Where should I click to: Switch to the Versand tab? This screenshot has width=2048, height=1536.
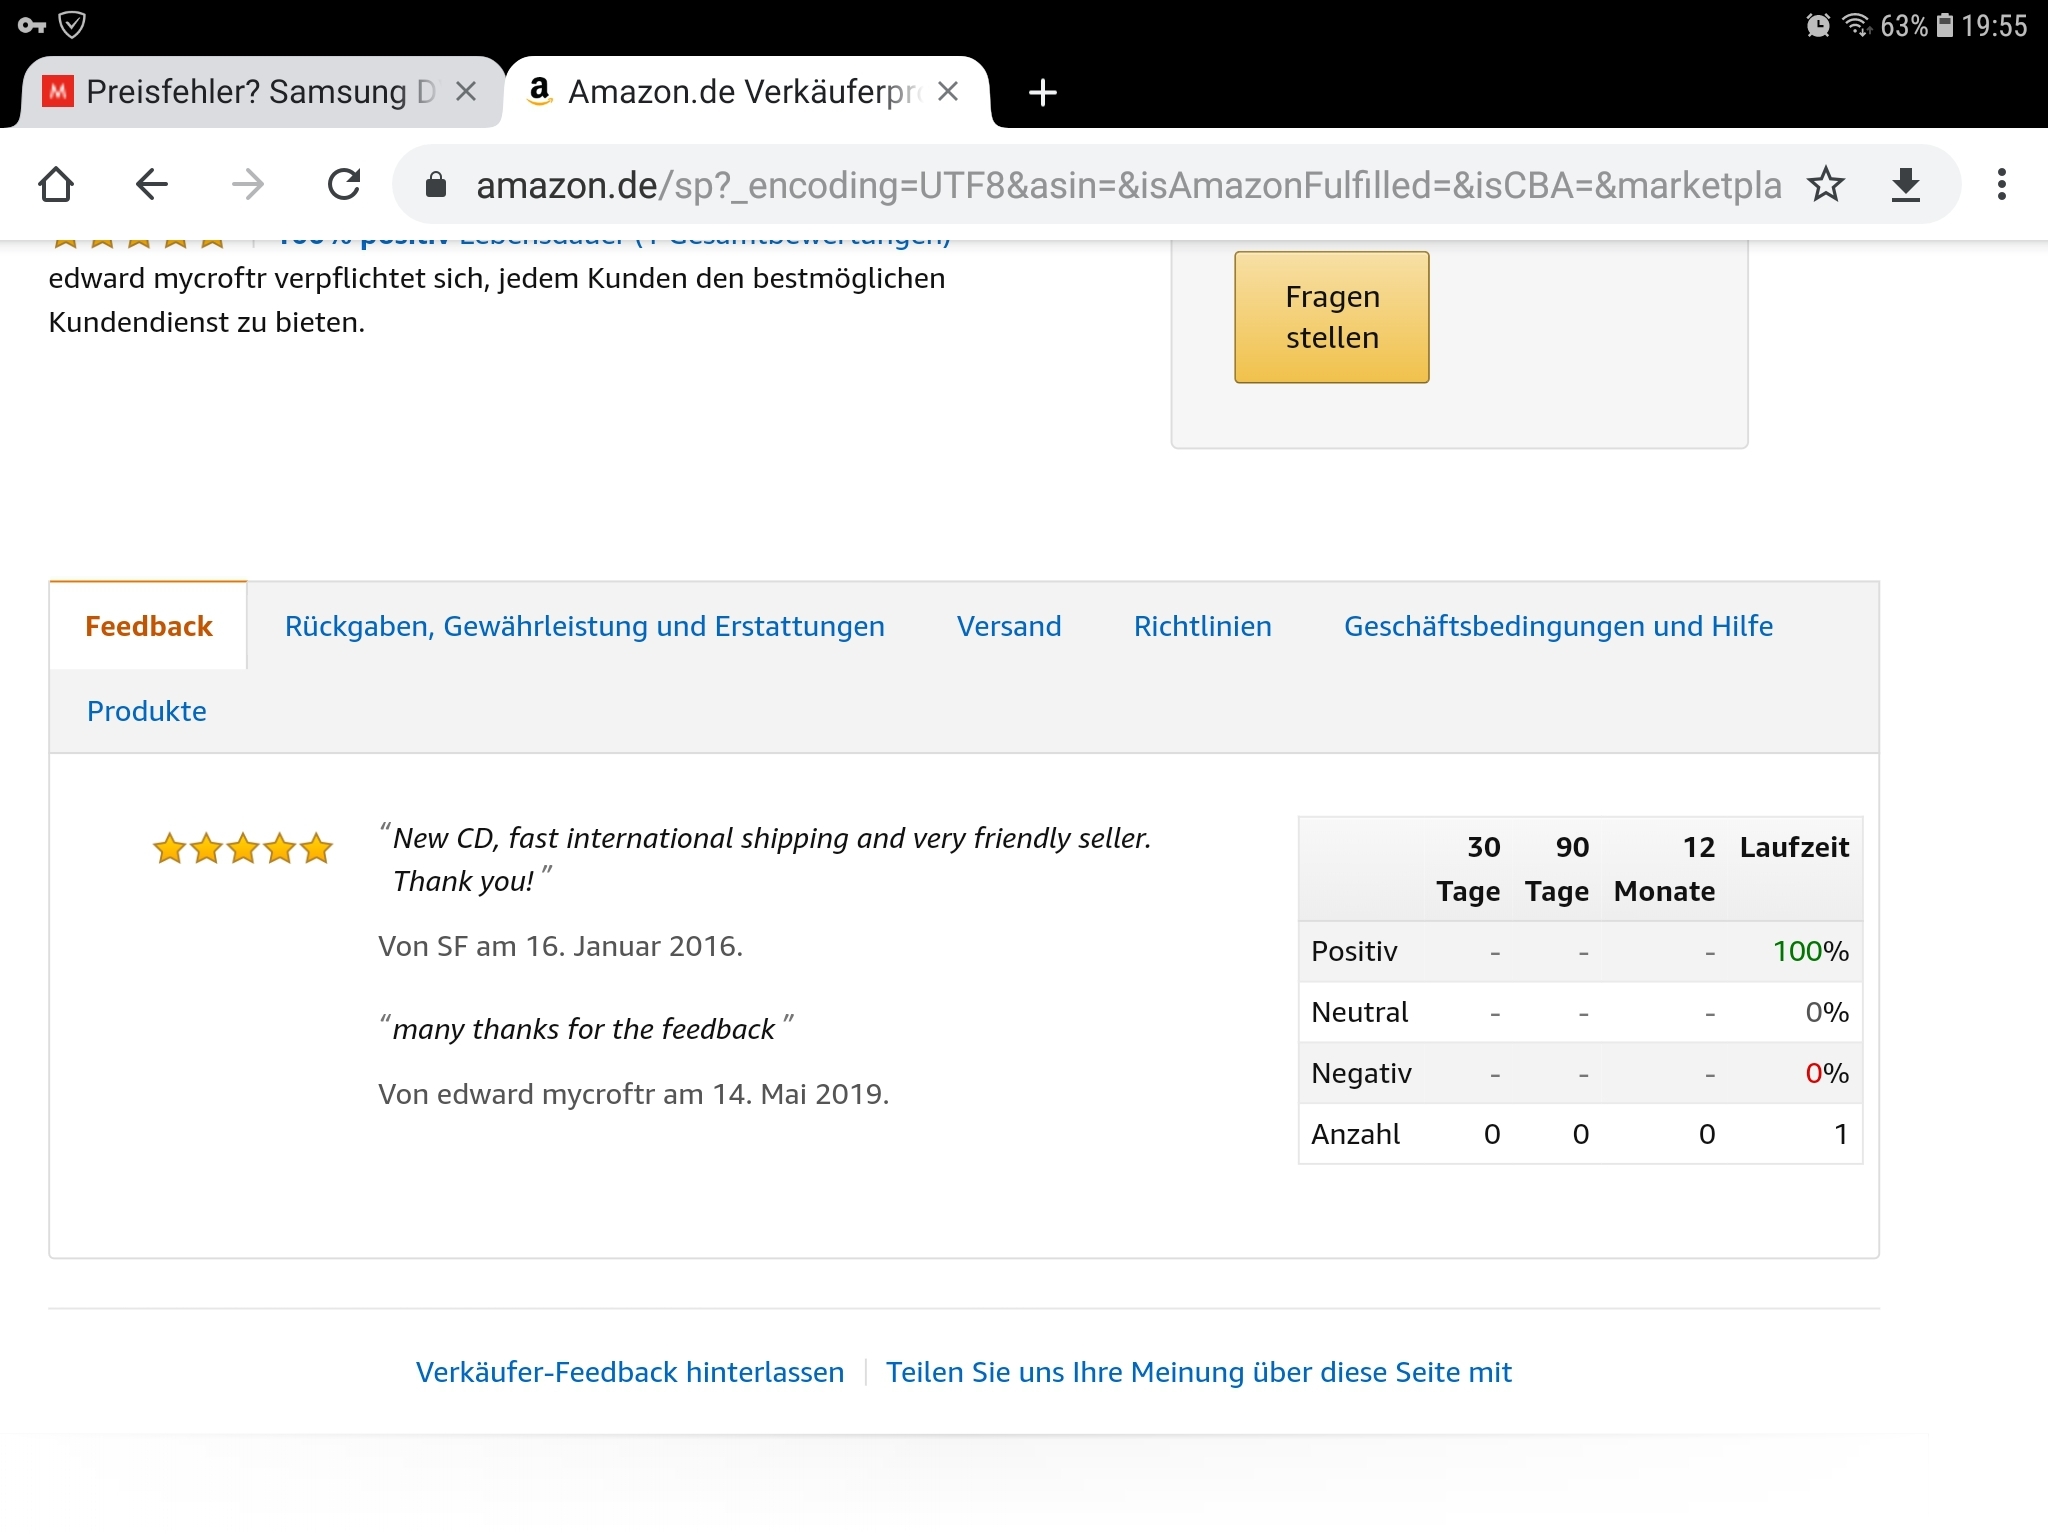(x=1009, y=627)
